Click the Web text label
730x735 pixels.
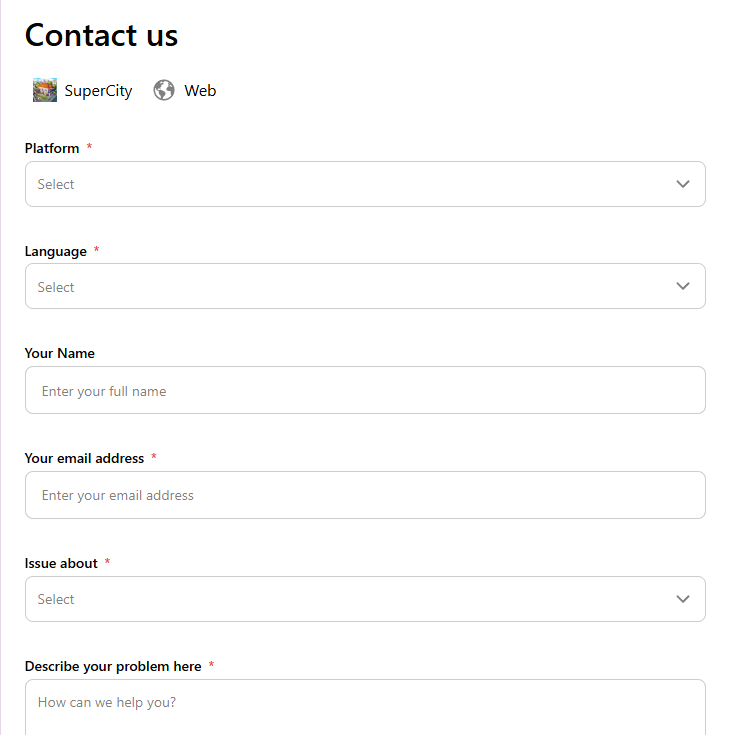click(x=200, y=91)
